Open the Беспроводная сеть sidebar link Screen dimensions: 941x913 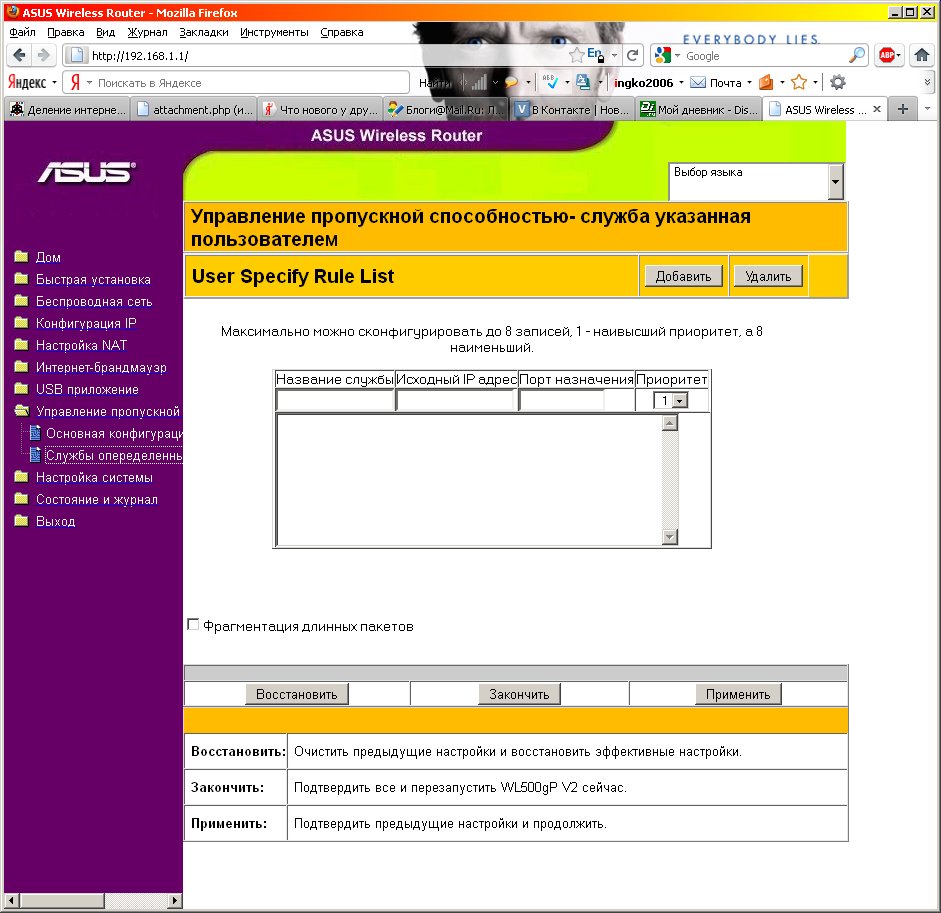[94, 301]
